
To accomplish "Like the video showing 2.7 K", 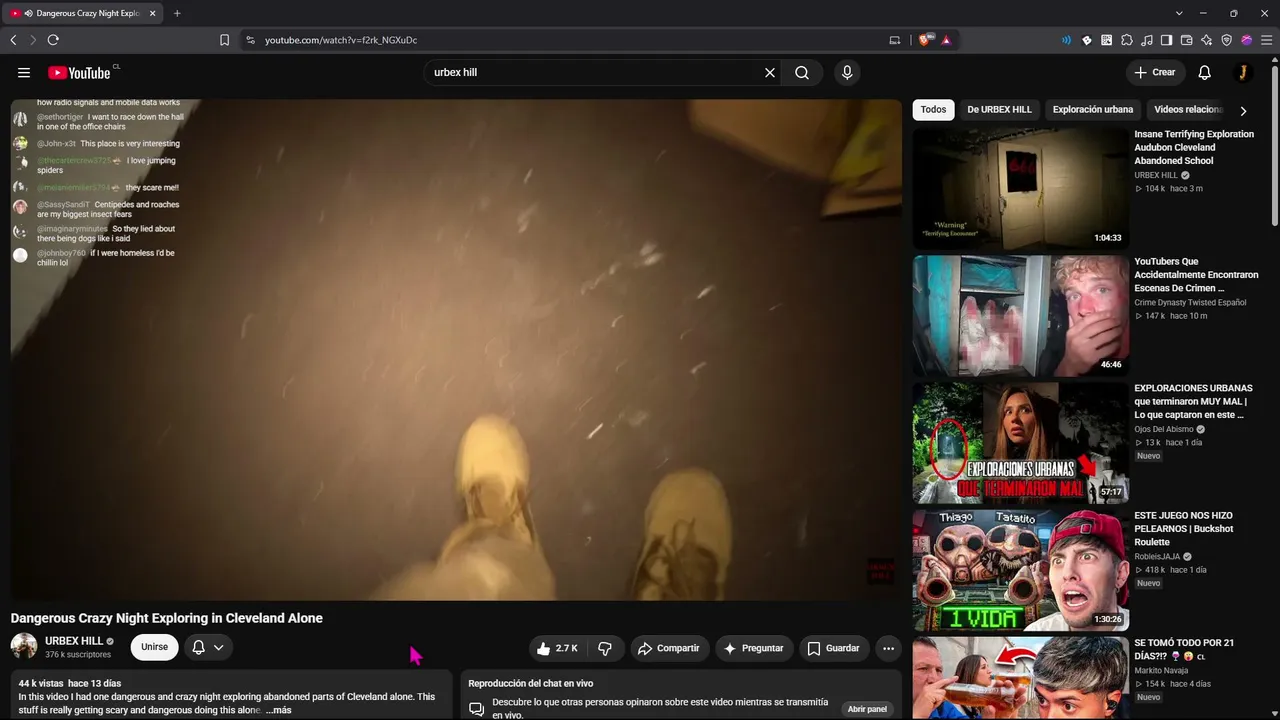I will 557,648.
